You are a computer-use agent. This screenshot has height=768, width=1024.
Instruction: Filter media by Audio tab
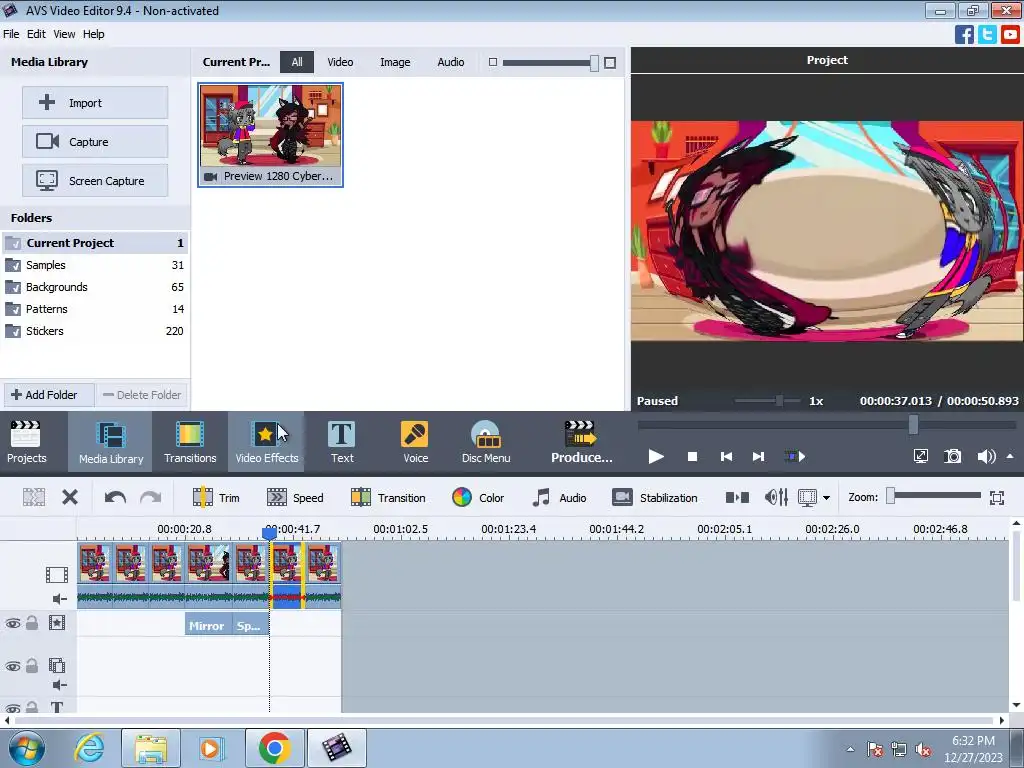click(x=451, y=62)
